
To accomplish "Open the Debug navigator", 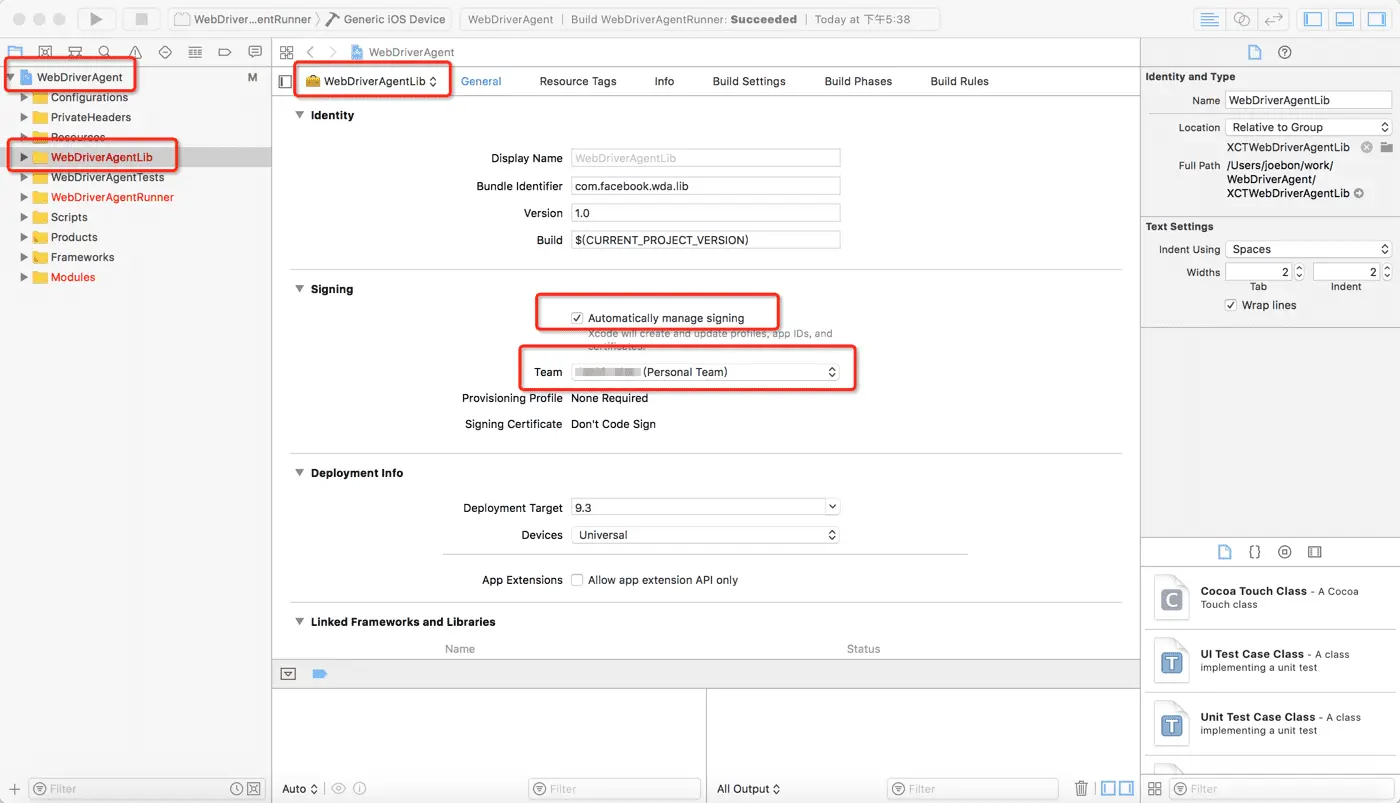I will pyautogui.click(x=195, y=52).
